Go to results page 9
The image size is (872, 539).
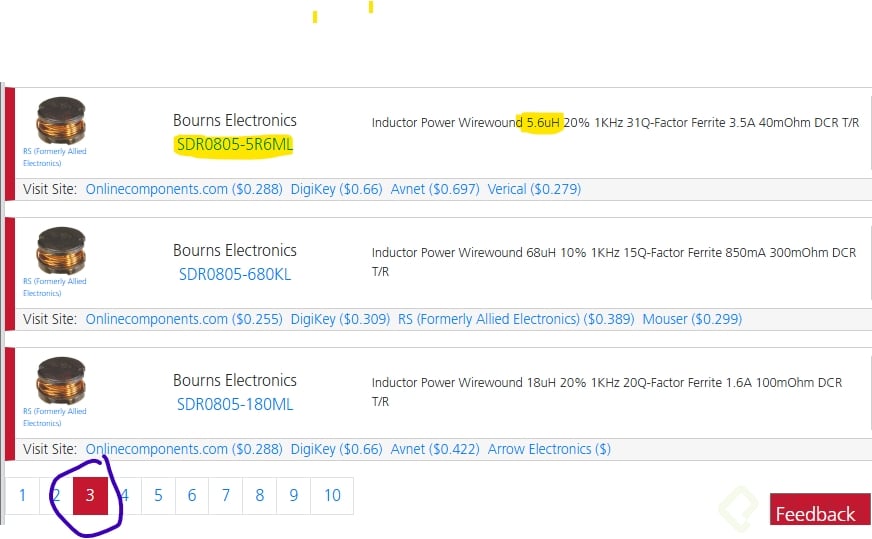click(294, 495)
